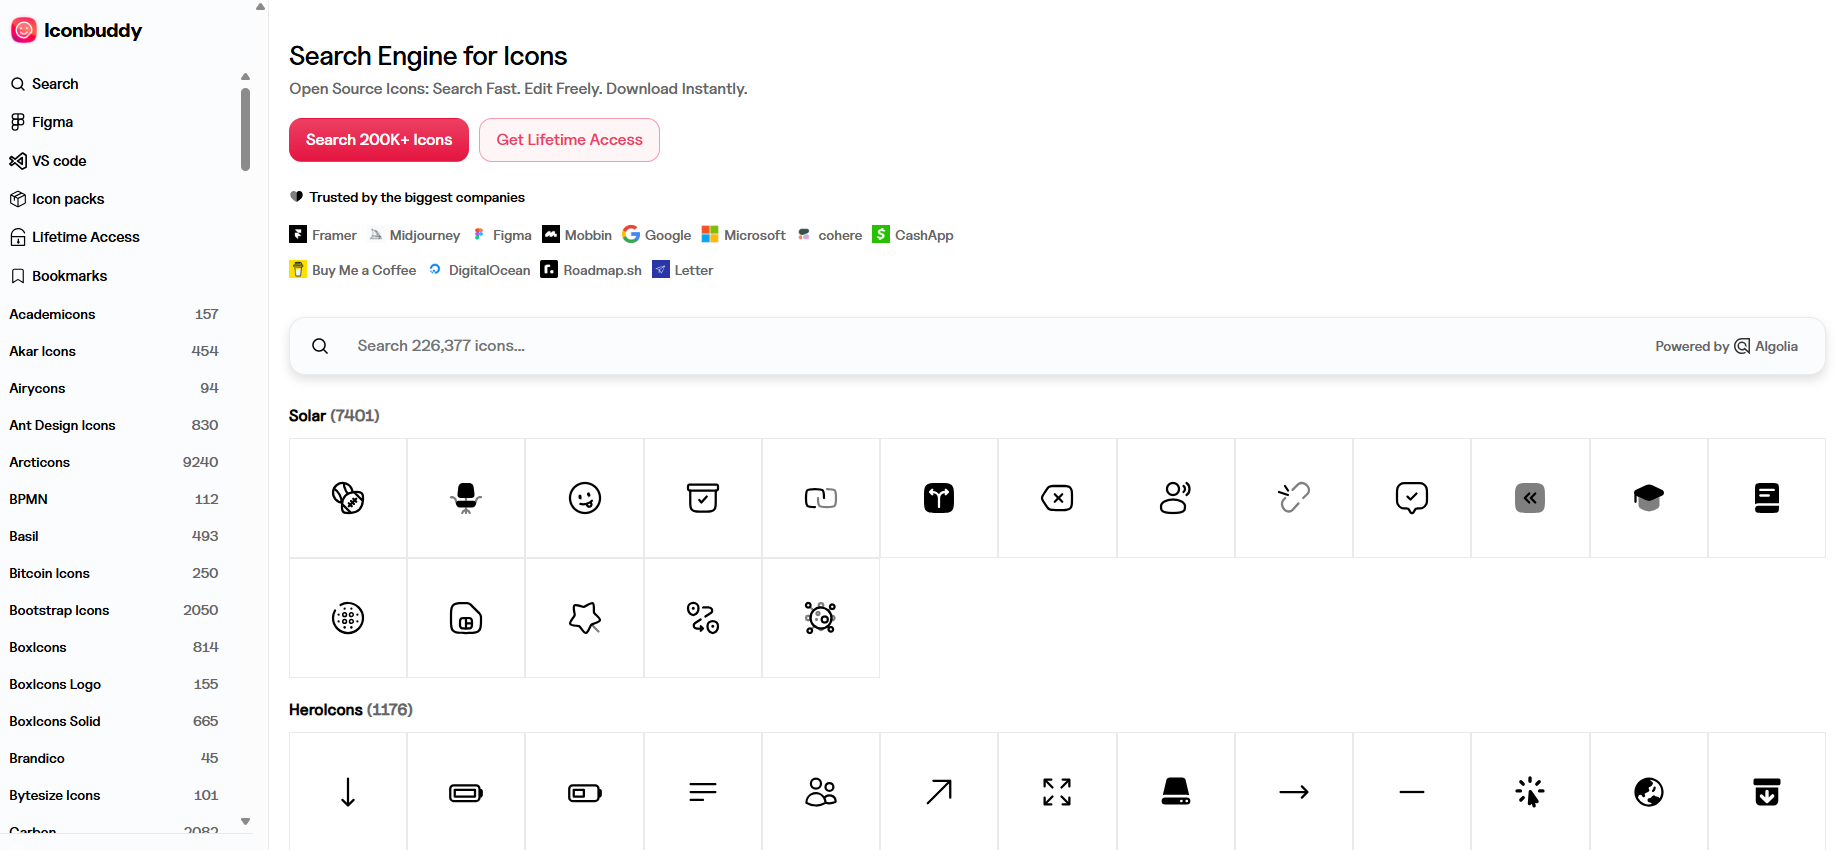Open the Bootstrap Icons pack
The width and height of the screenshot is (1842, 850).
point(59,610)
